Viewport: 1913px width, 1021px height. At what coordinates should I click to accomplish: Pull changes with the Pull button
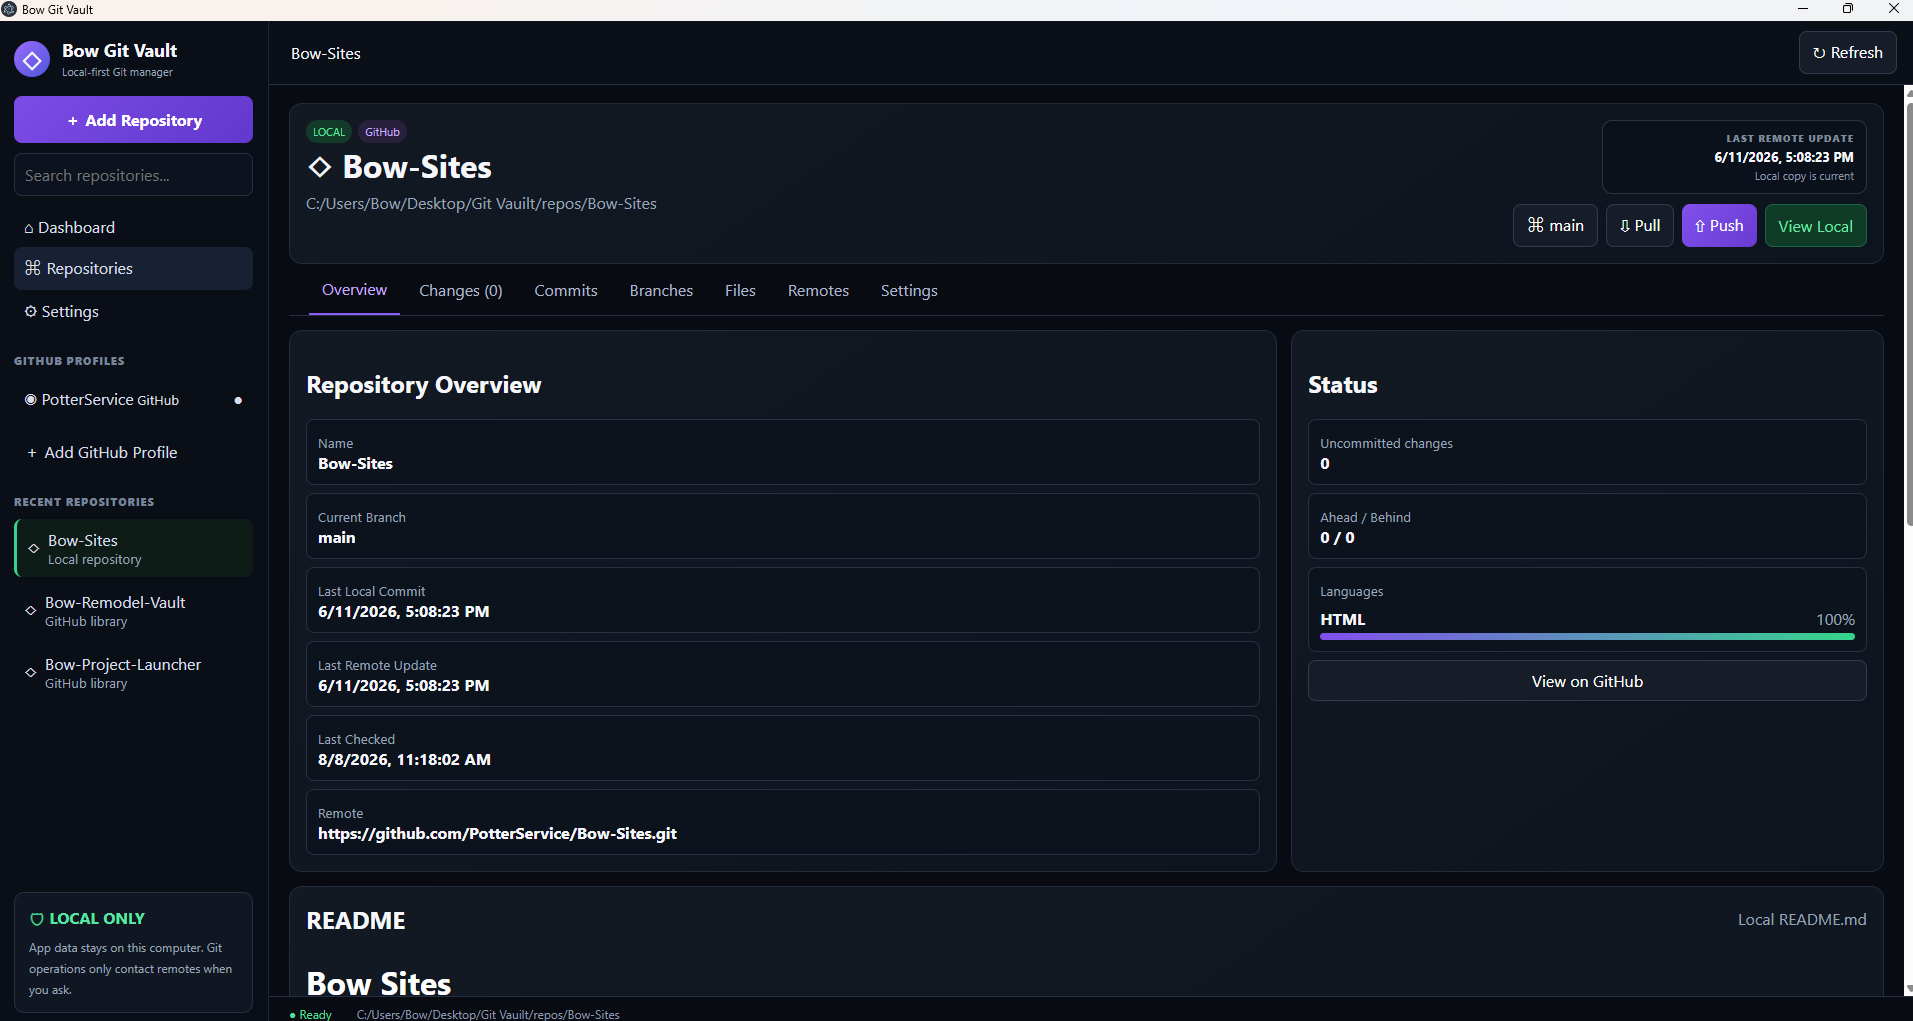click(x=1639, y=226)
